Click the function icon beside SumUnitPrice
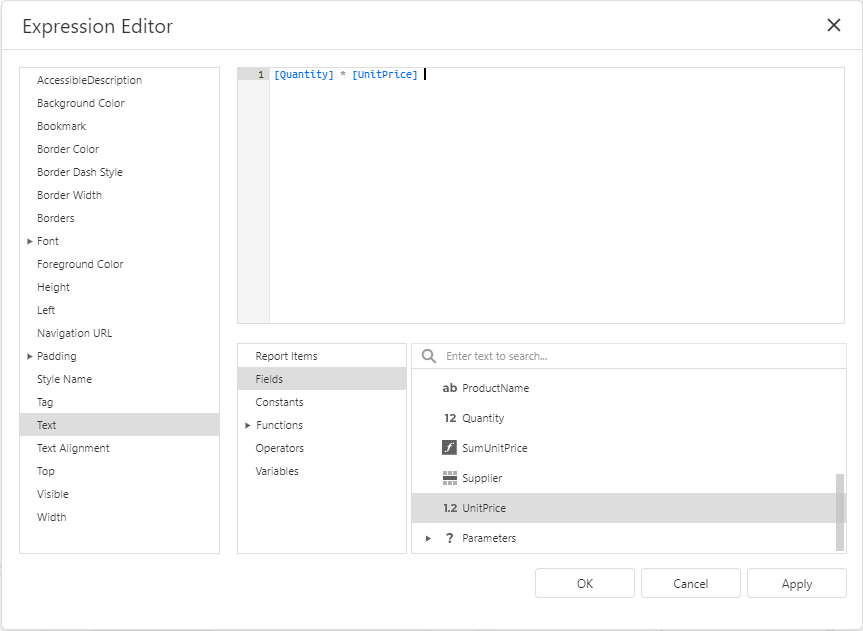This screenshot has height=631, width=863. click(x=450, y=448)
